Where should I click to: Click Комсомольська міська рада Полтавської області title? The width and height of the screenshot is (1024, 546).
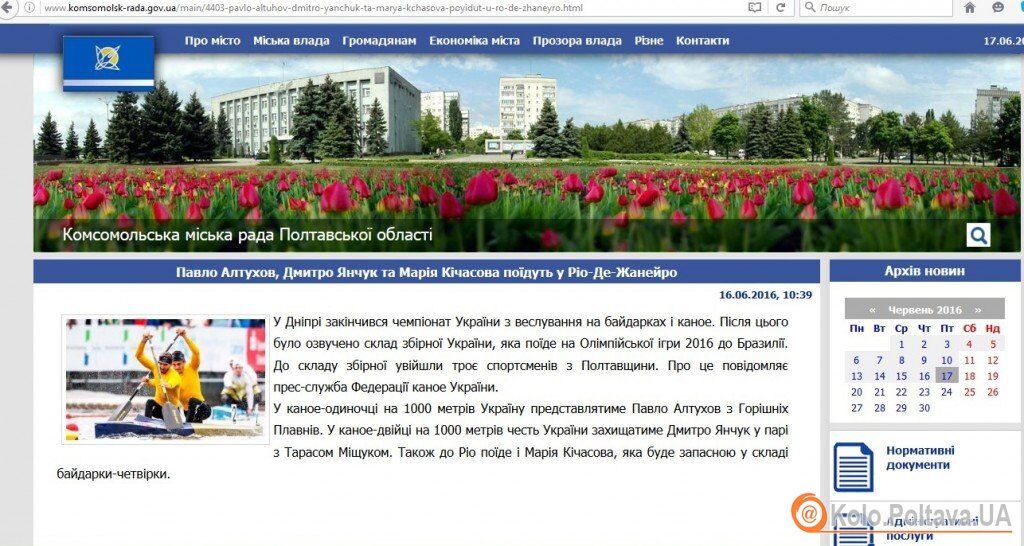tap(248, 234)
